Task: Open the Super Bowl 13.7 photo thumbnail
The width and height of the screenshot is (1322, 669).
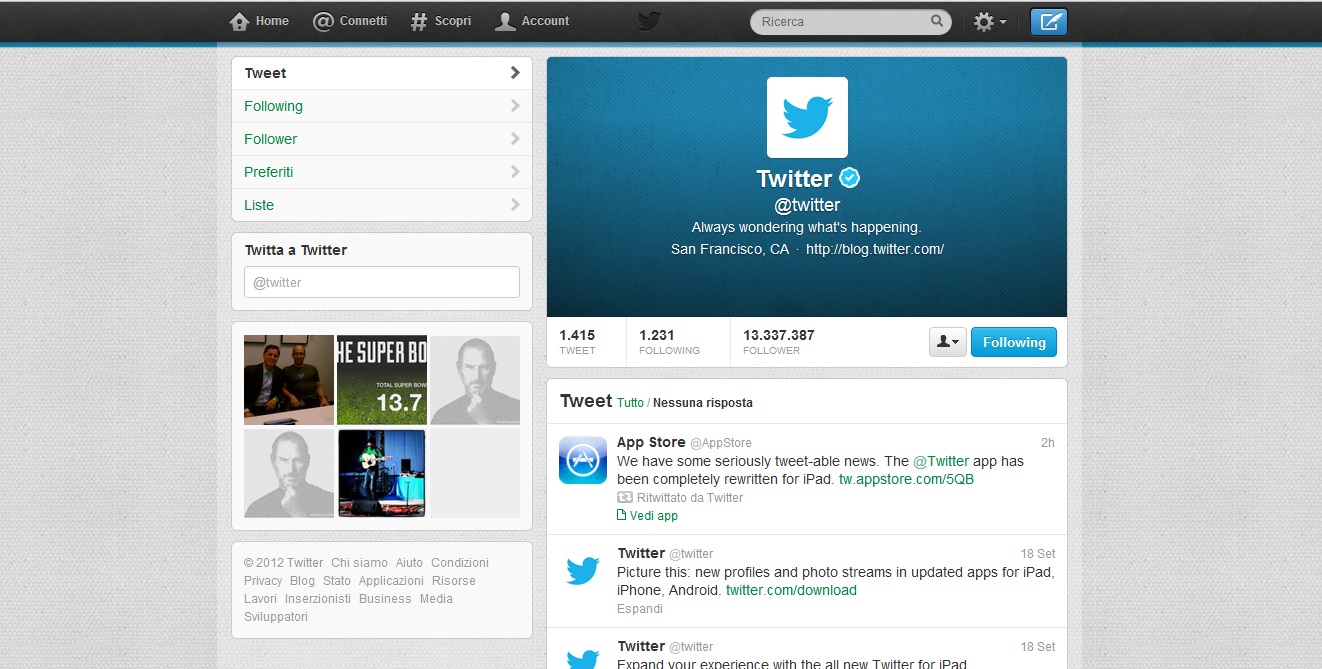Action: point(381,380)
